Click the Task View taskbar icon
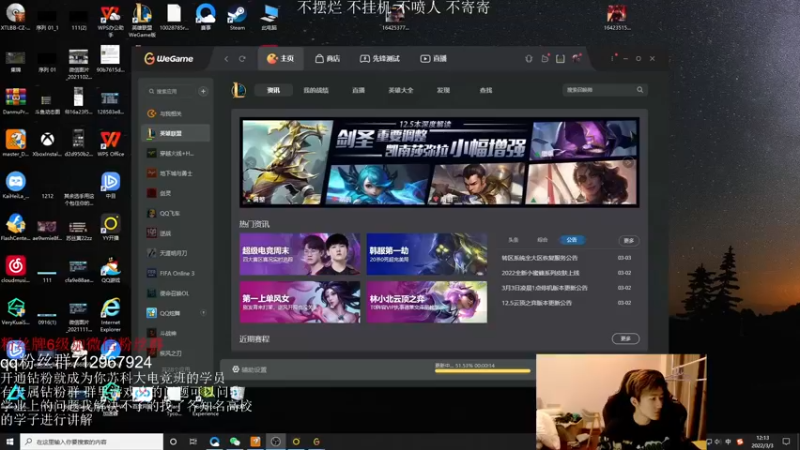This screenshot has width=800, height=450. point(193,441)
